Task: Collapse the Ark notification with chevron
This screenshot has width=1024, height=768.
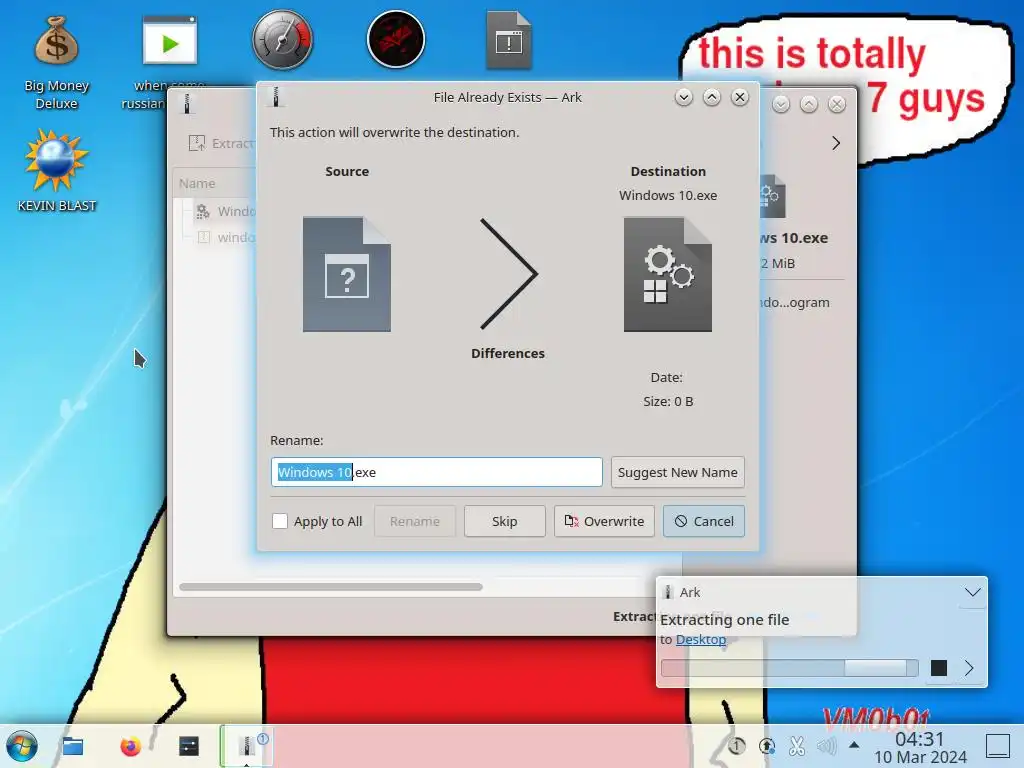Action: pos(973,592)
